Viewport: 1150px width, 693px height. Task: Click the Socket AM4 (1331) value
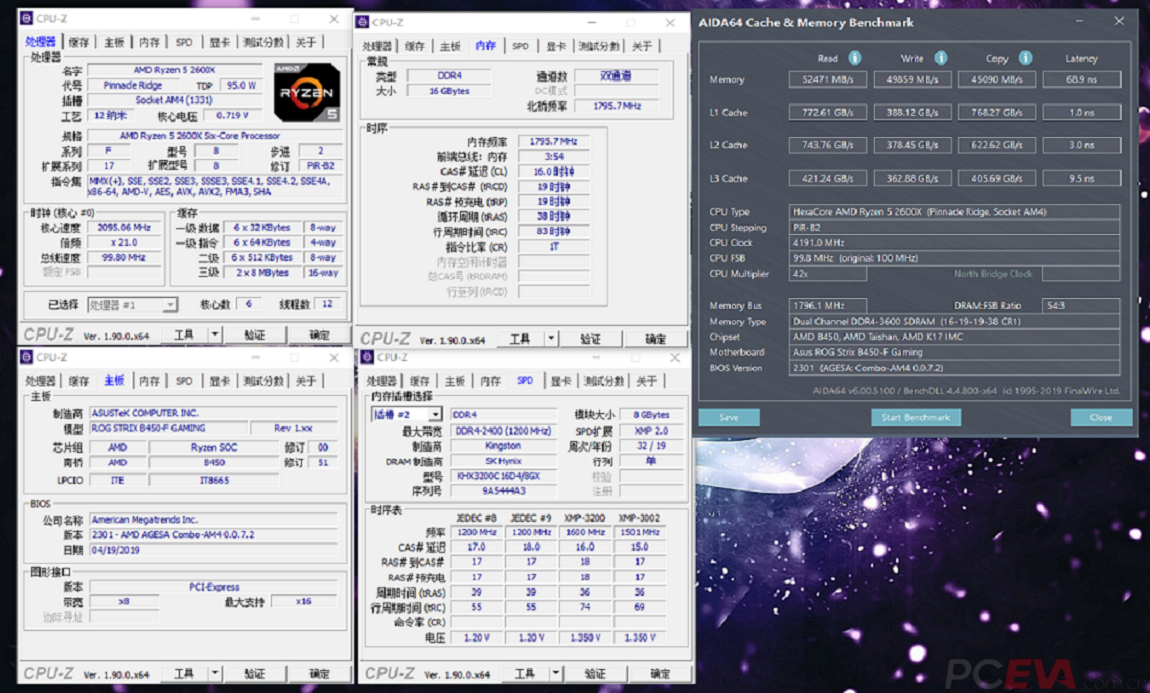coord(175,100)
